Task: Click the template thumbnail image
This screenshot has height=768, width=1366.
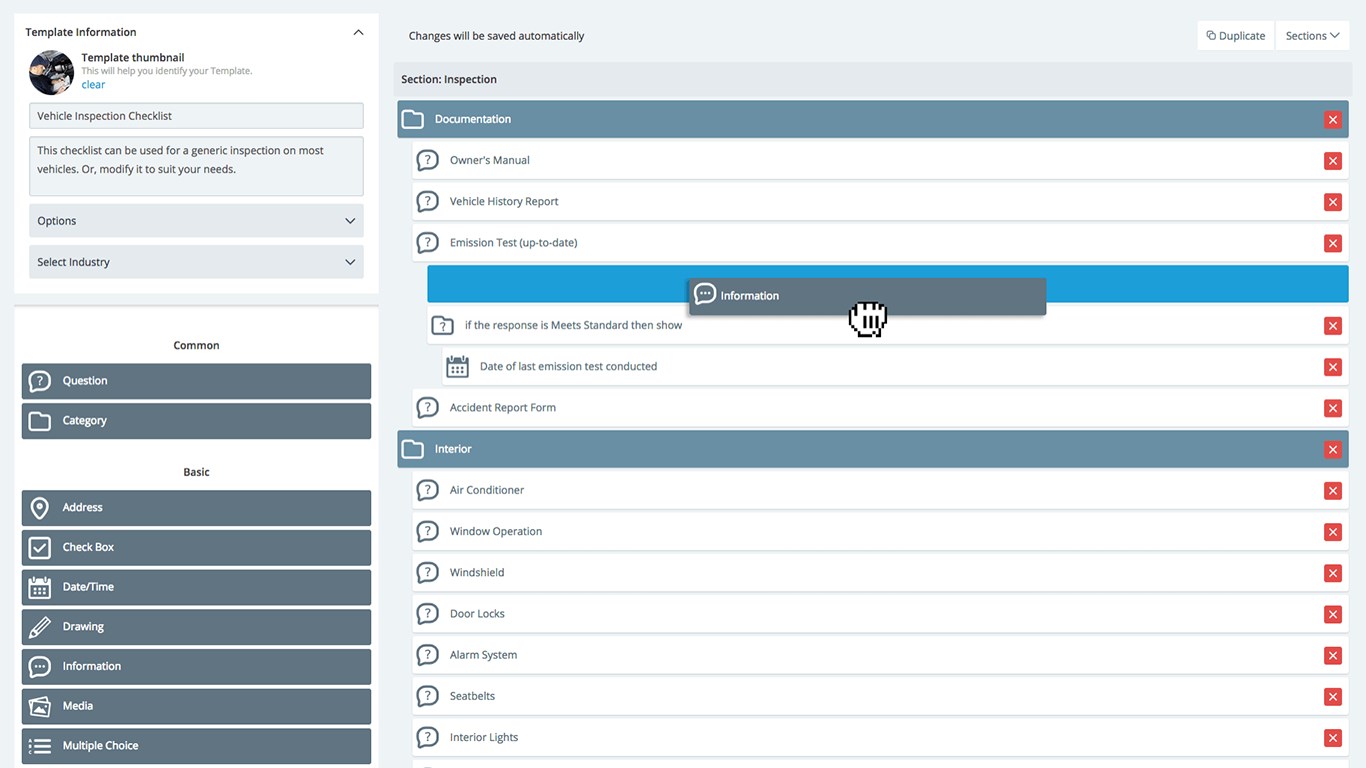Action: coord(52,72)
